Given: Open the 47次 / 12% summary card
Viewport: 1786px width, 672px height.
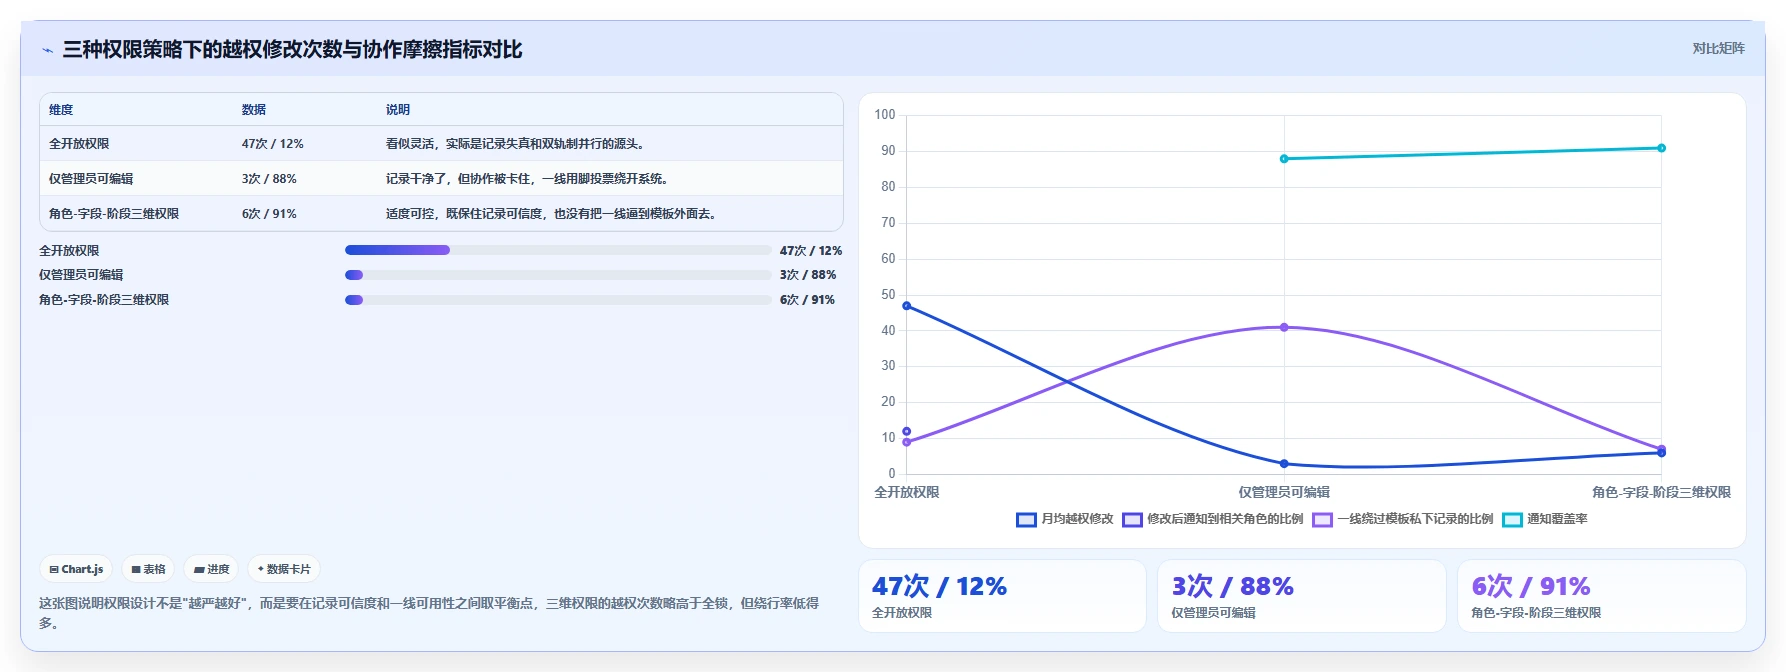Looking at the screenshot, I should 1002,596.
